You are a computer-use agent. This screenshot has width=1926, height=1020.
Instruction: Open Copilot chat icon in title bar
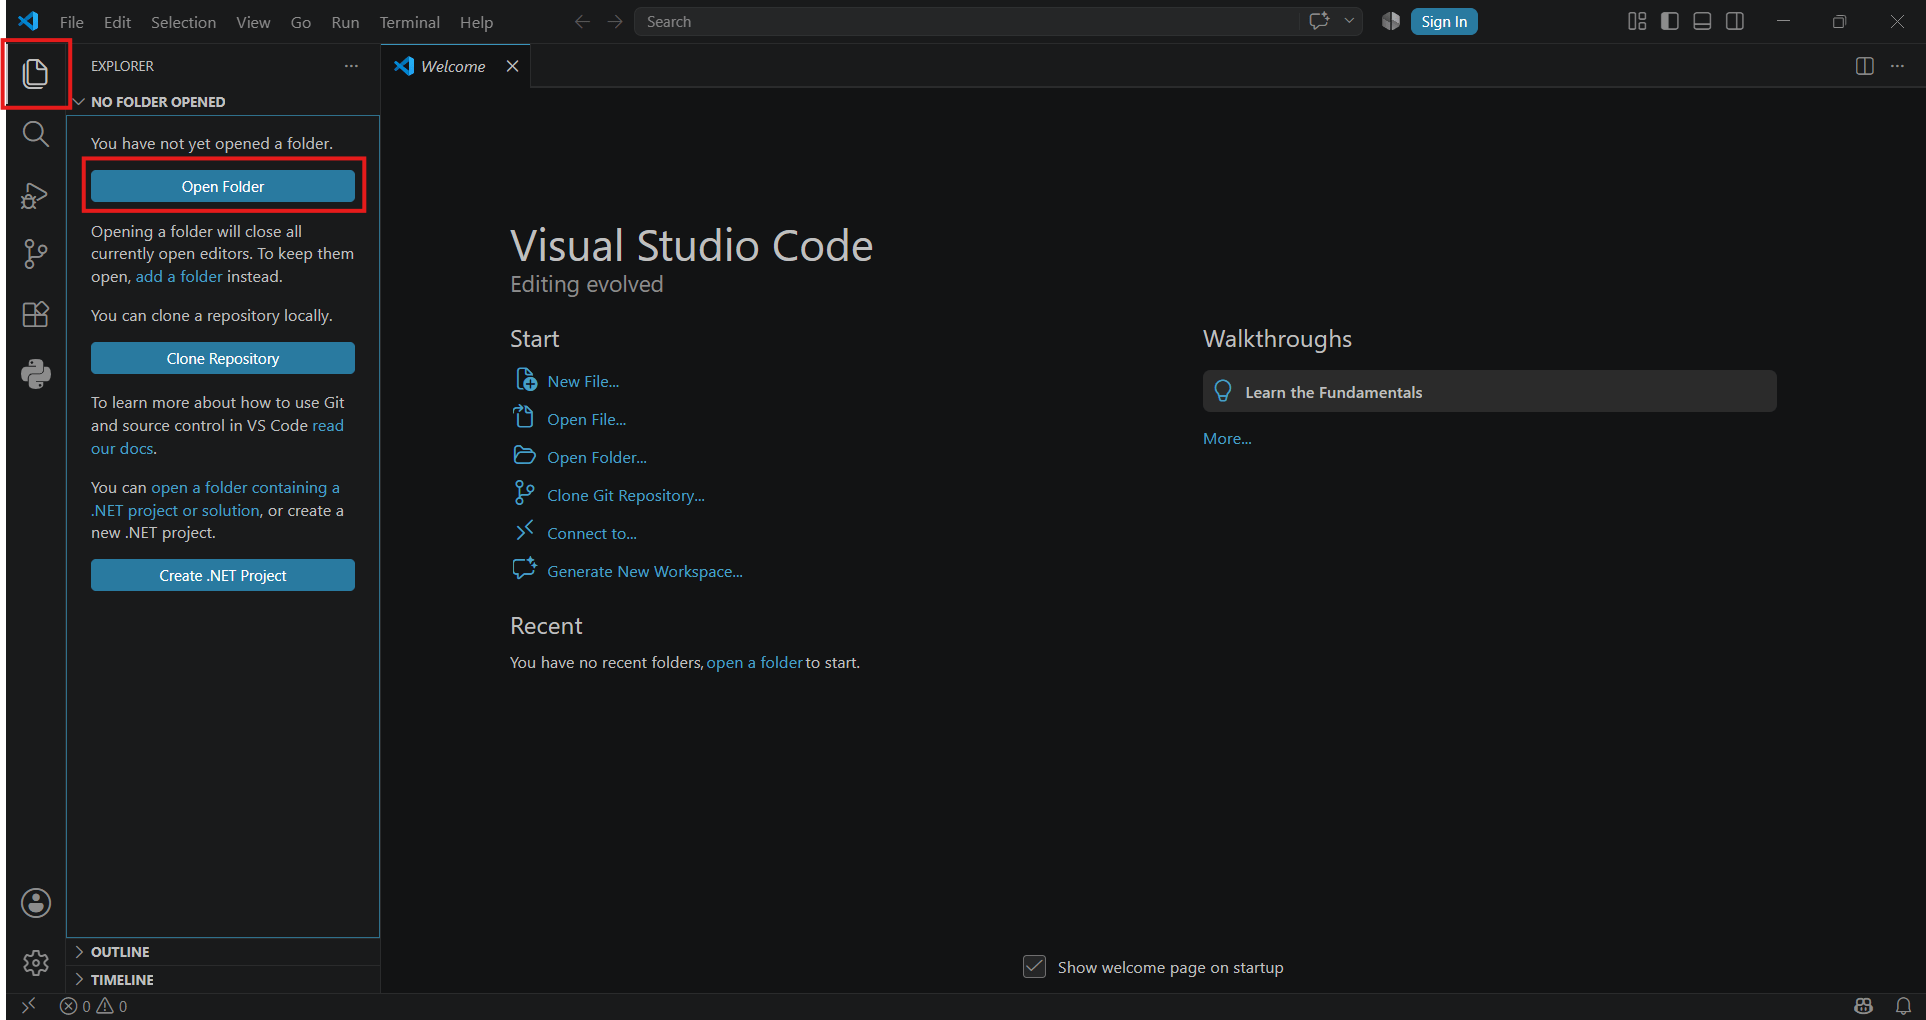1320,21
